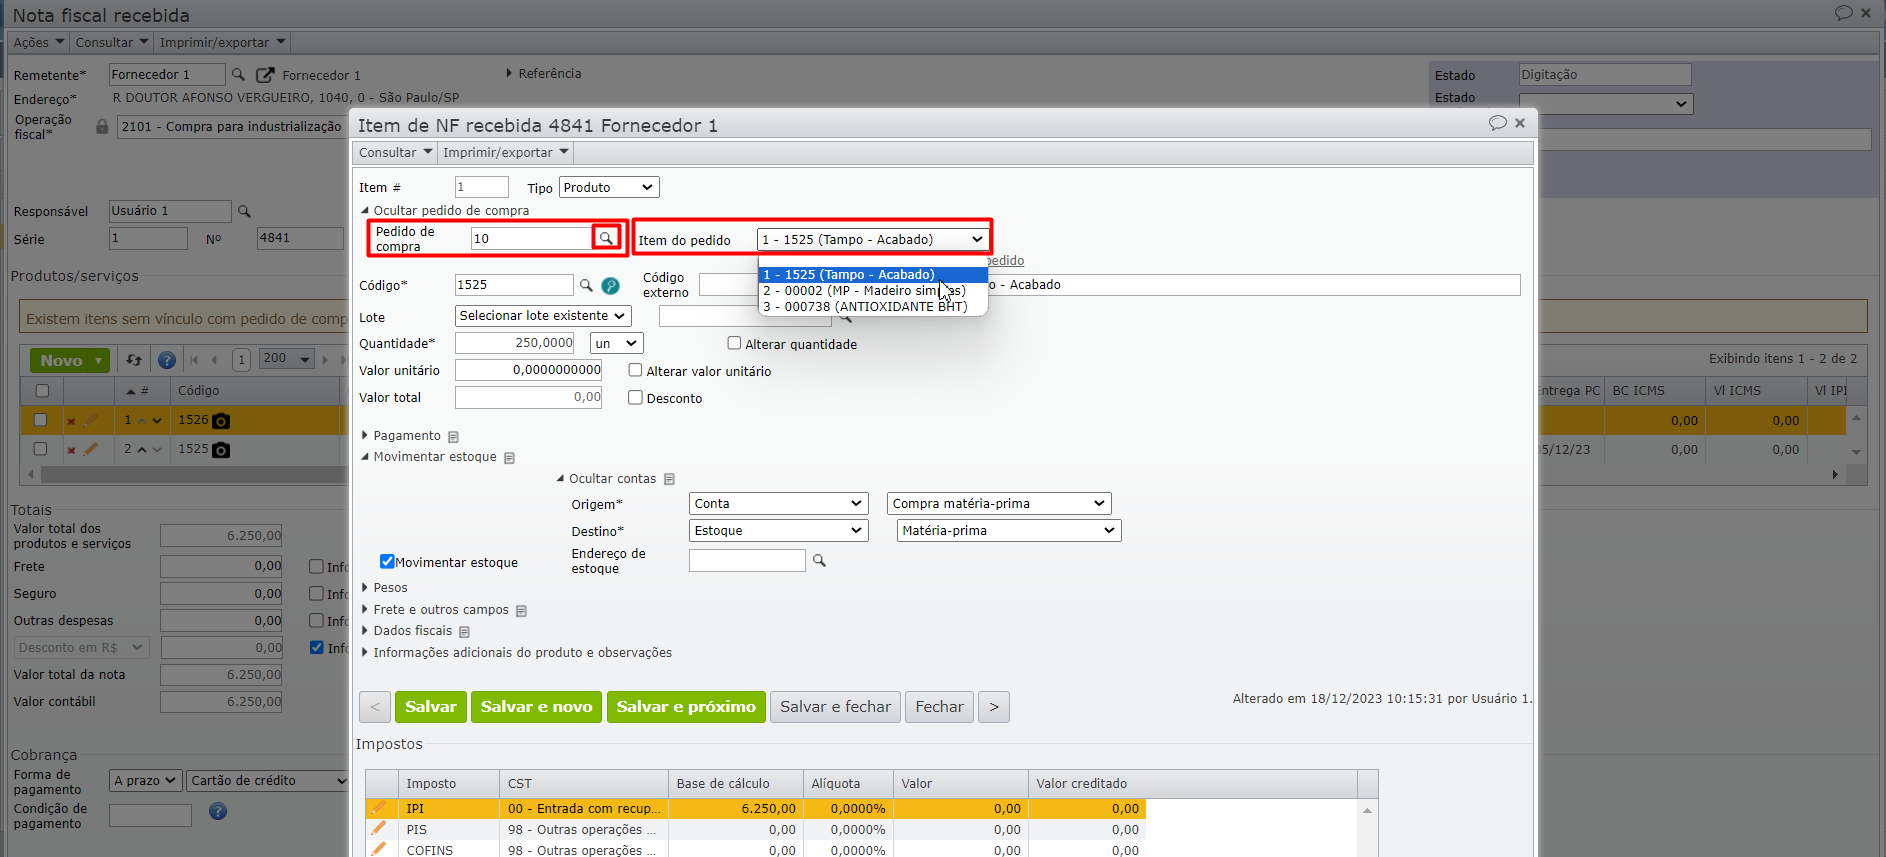Open camera icon for product 1526
The height and width of the screenshot is (857, 1886).
click(x=221, y=421)
